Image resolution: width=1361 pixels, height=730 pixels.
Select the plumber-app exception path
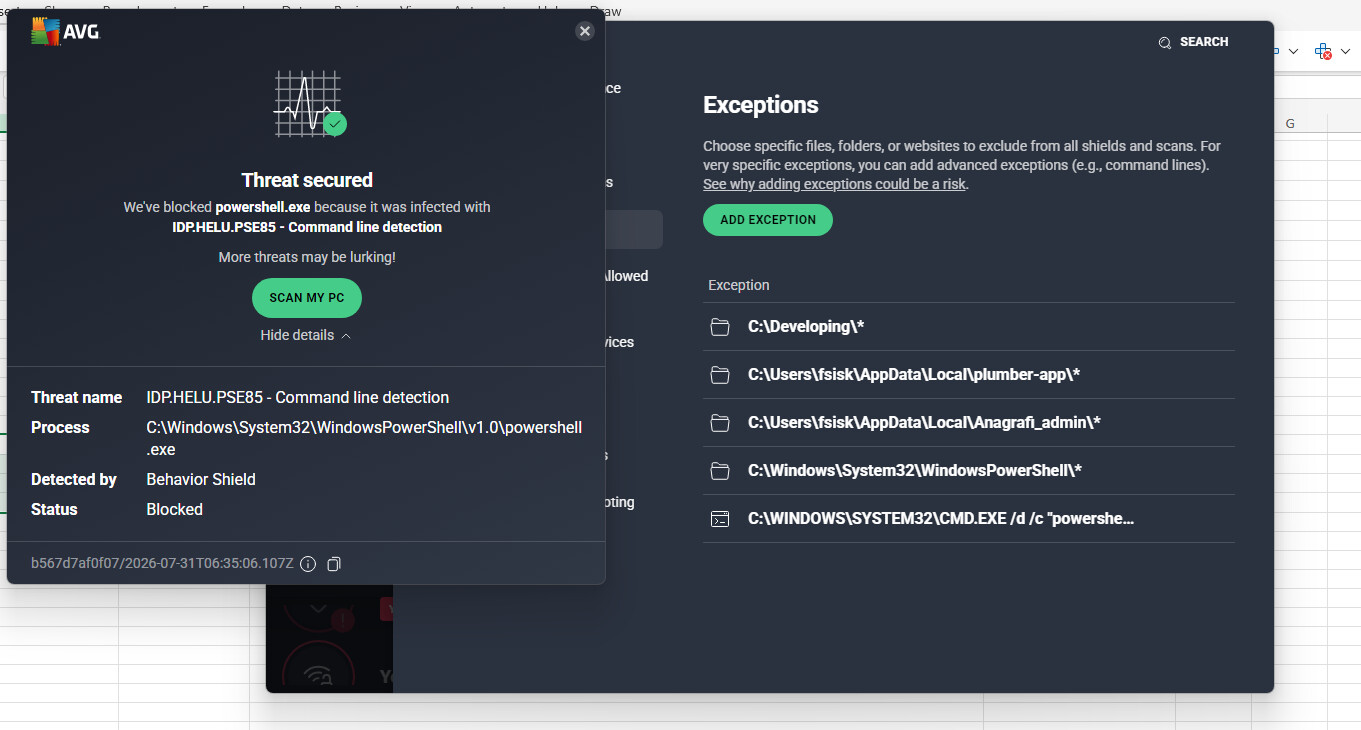pyautogui.click(x=914, y=375)
